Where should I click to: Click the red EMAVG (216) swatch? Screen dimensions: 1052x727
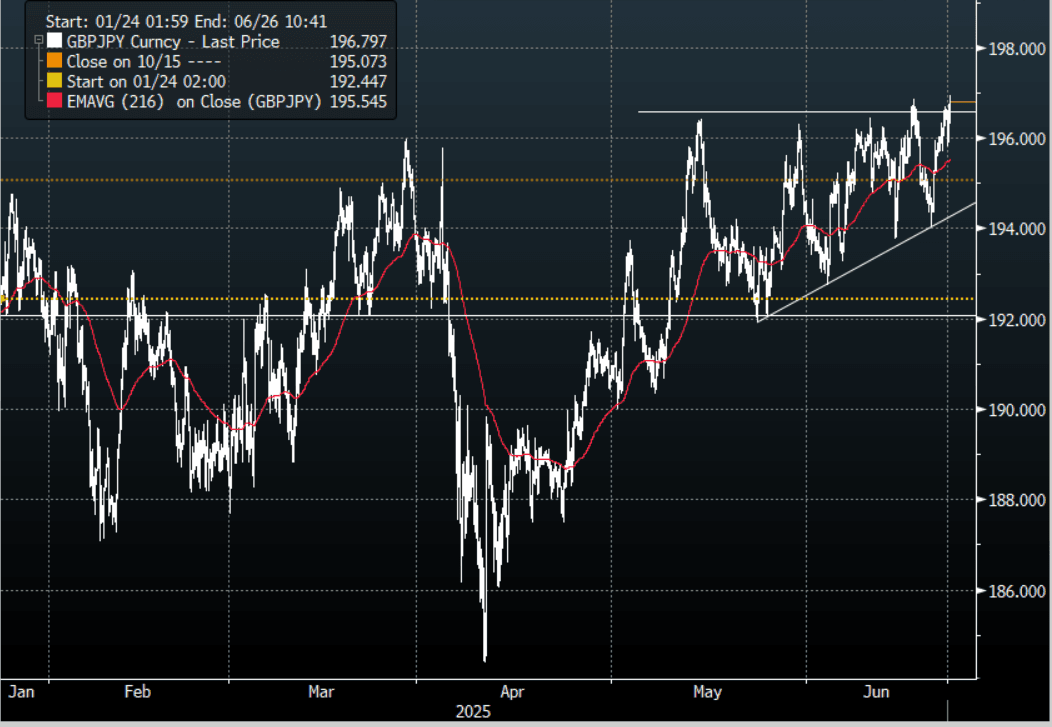tap(54, 102)
